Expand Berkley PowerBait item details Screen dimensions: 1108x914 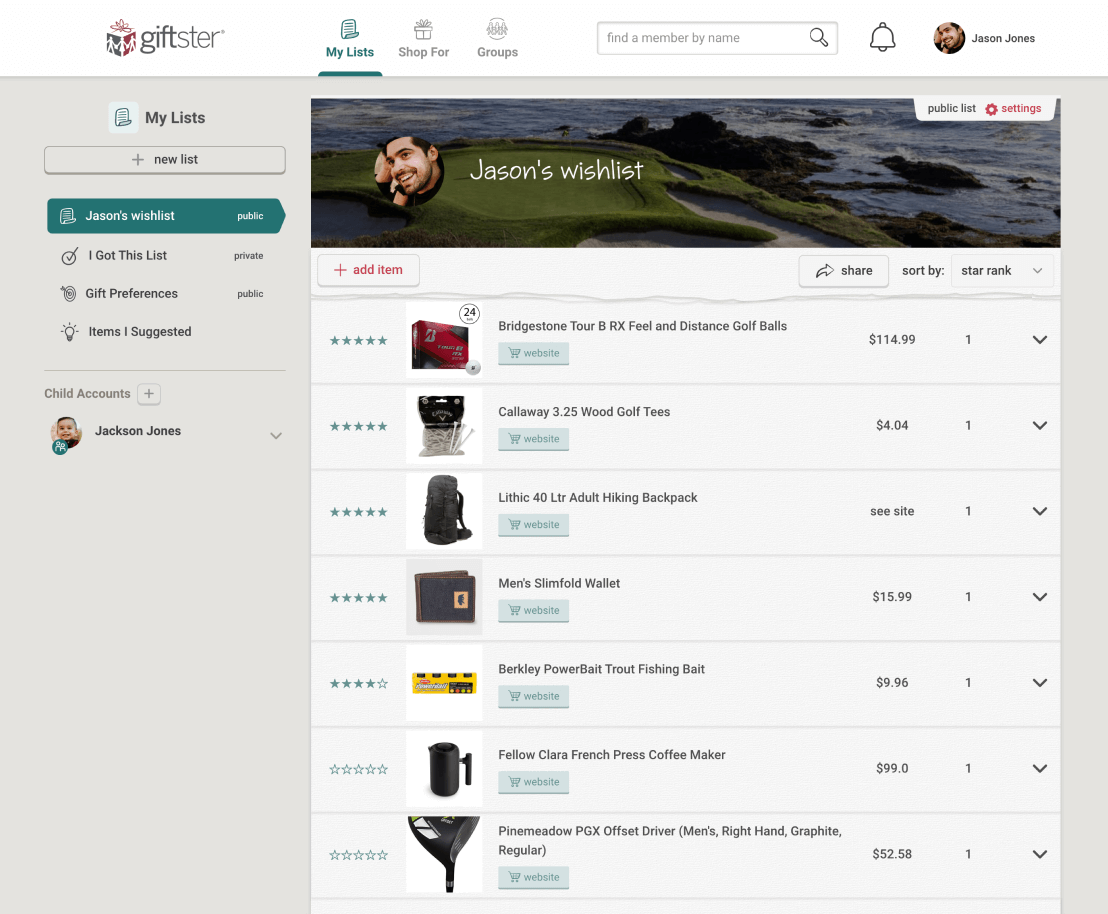pyautogui.click(x=1039, y=683)
